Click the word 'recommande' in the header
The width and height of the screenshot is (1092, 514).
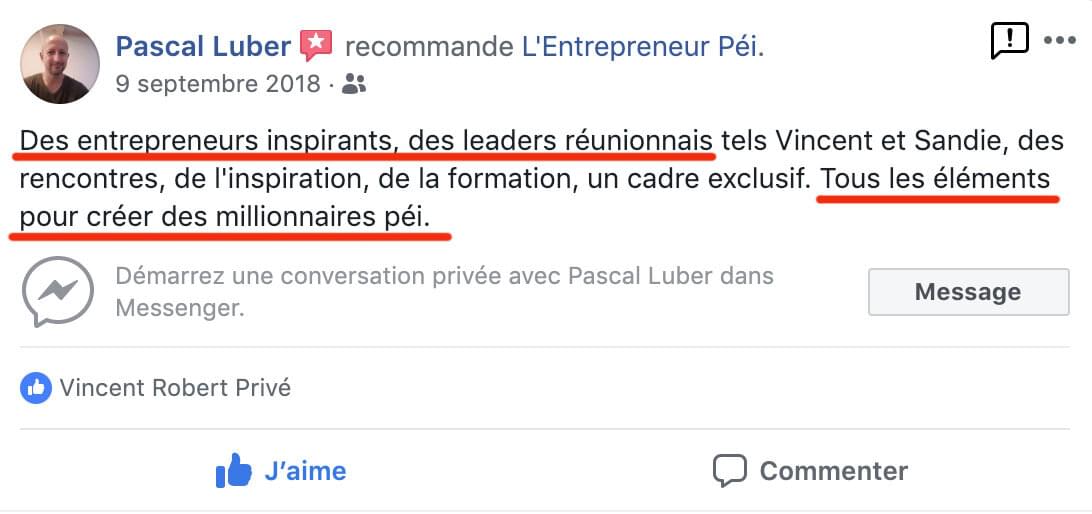click(429, 46)
